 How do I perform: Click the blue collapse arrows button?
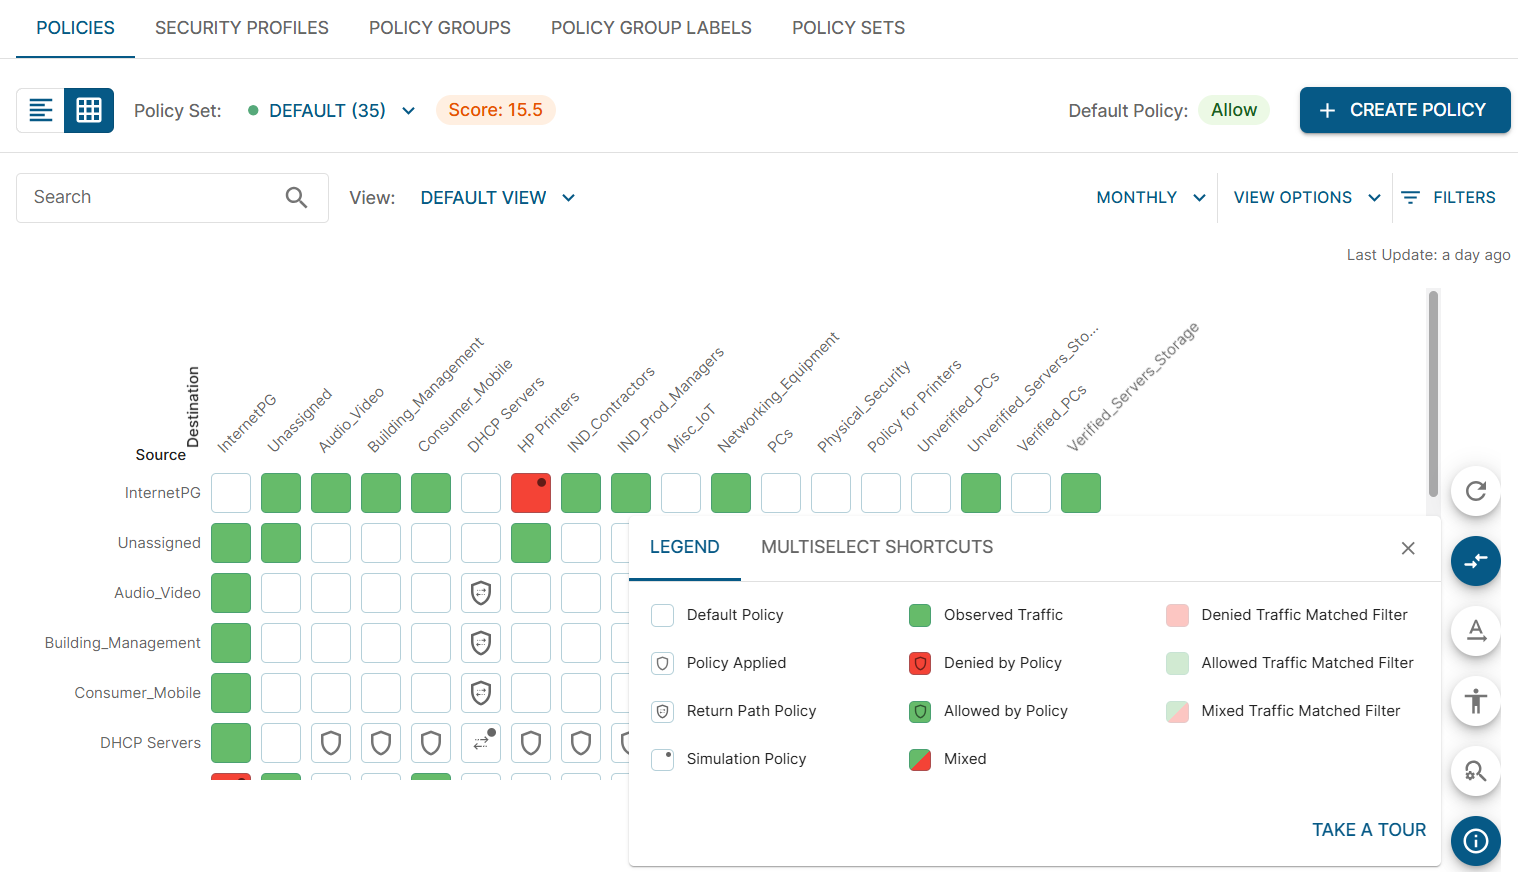click(1475, 561)
